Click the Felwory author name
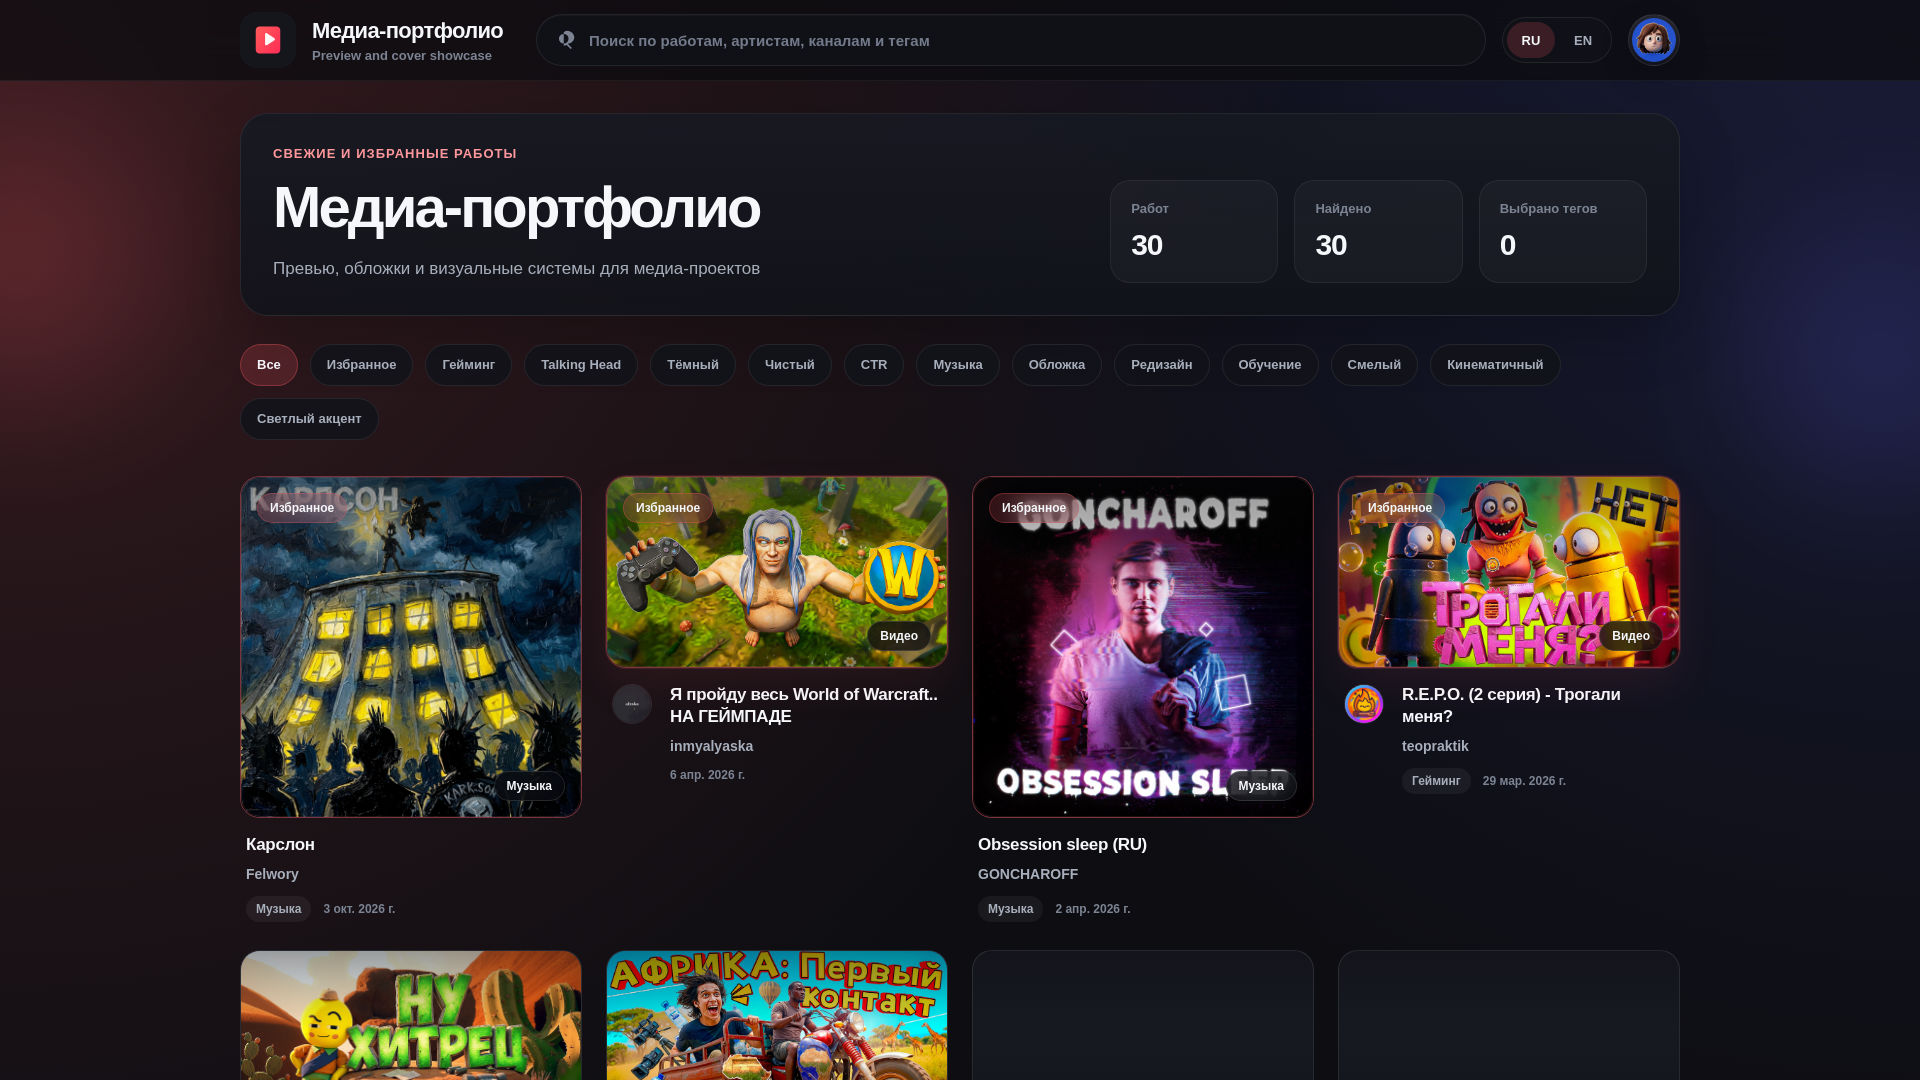The height and width of the screenshot is (1080, 1920). [x=272, y=874]
